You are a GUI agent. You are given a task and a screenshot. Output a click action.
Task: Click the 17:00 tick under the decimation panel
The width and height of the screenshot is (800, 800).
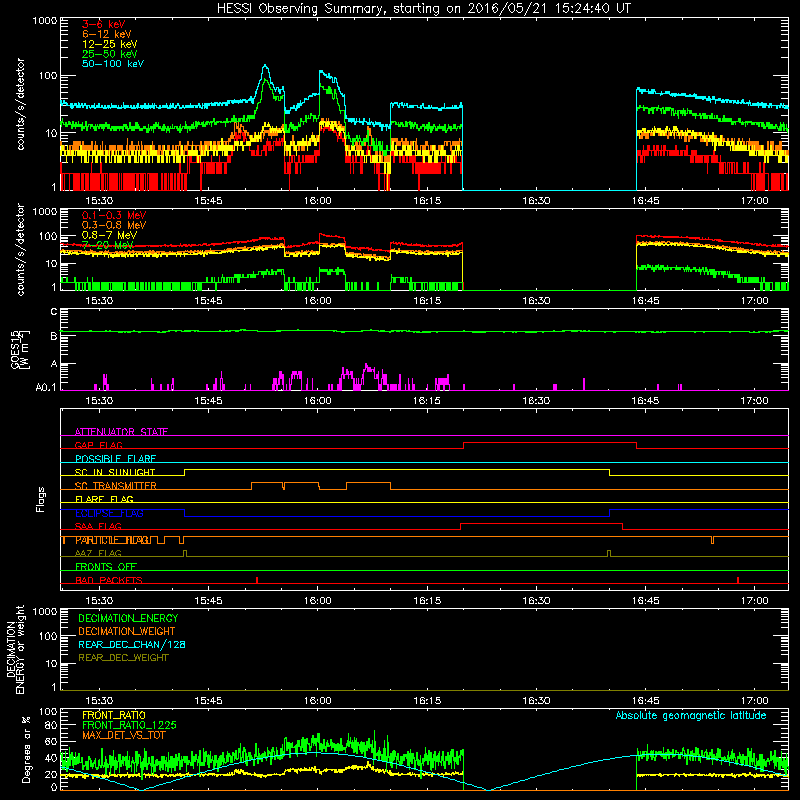[755, 701]
